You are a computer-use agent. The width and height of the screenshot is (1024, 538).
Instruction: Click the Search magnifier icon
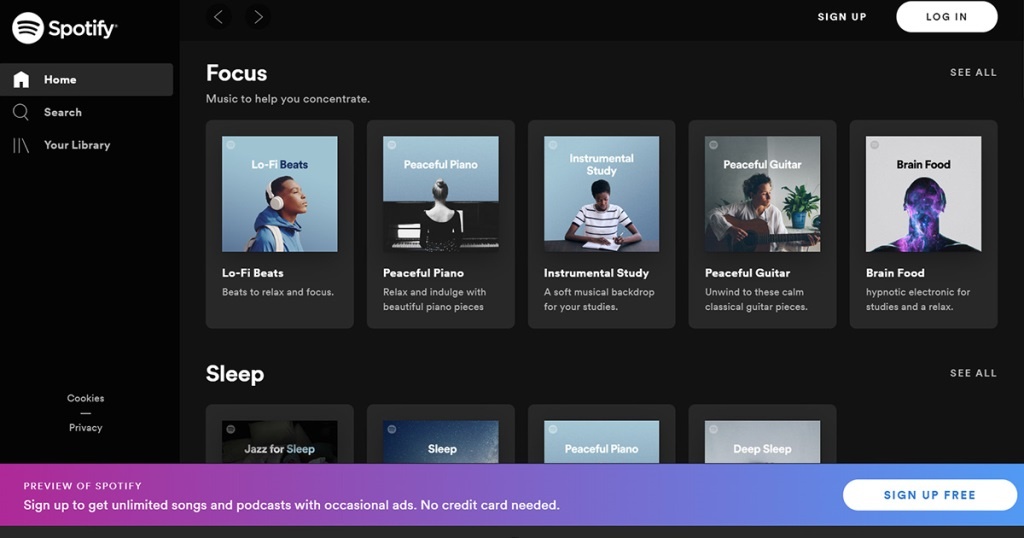pos(21,112)
